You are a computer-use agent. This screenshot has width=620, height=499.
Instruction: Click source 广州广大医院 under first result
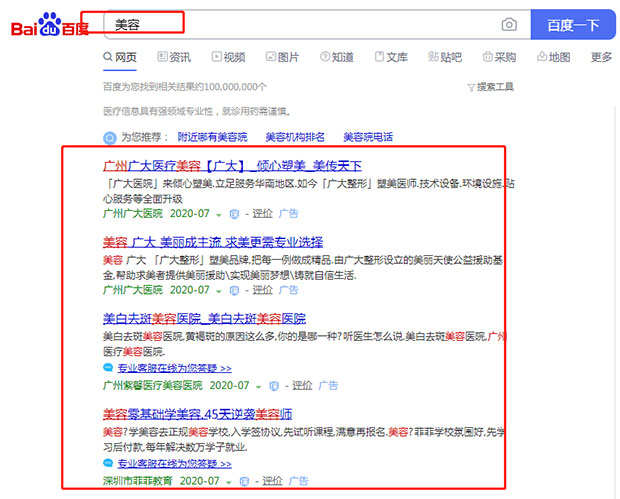[x=133, y=214]
